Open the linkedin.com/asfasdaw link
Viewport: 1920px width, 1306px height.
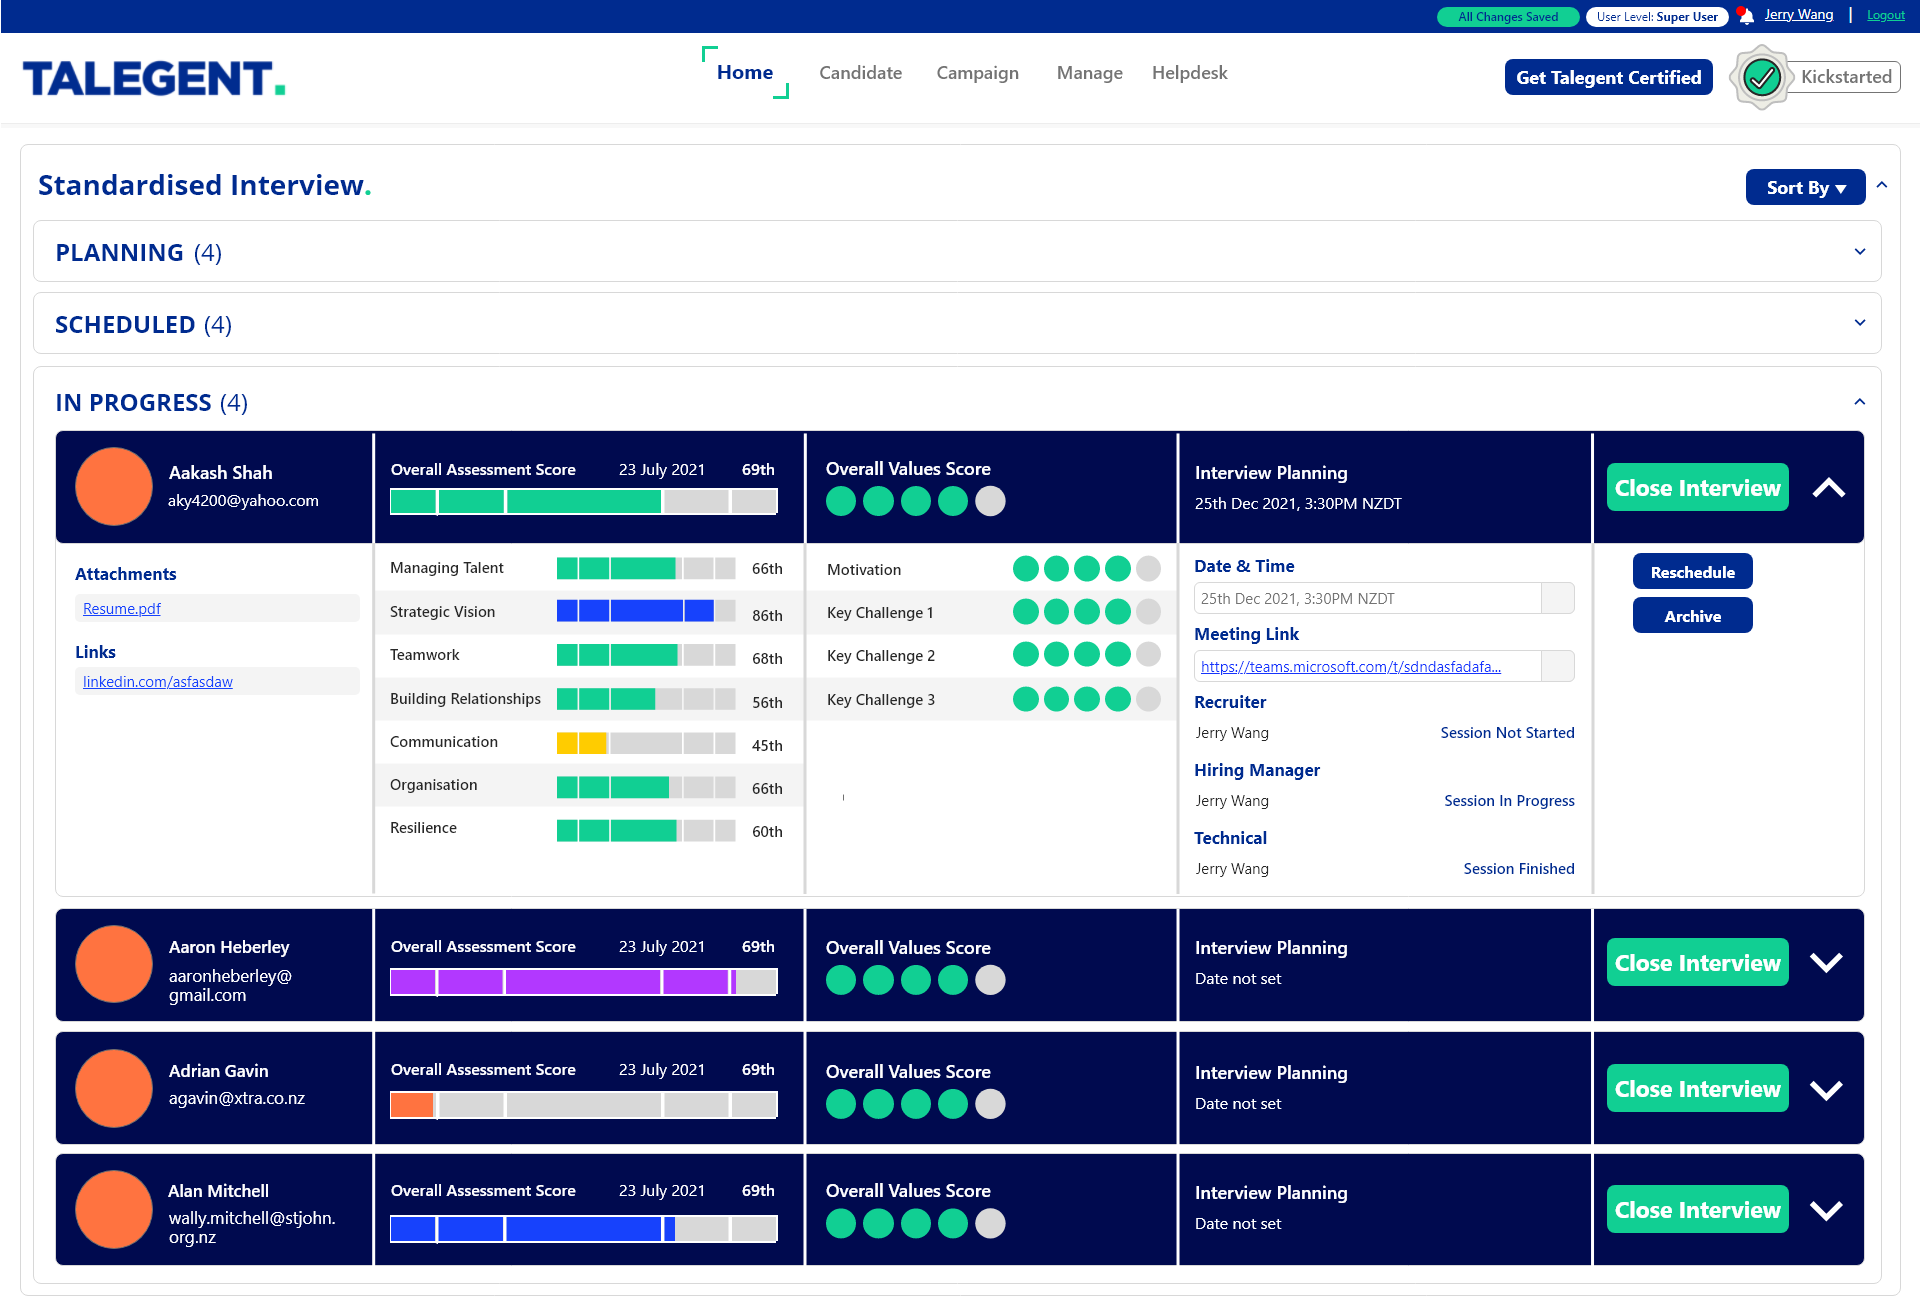(x=157, y=681)
